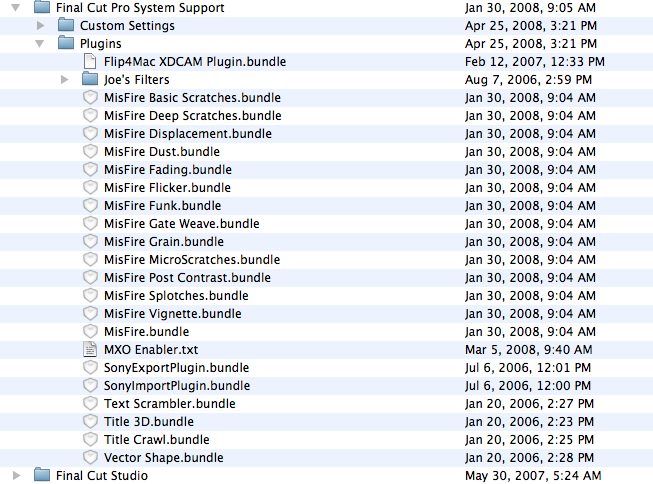Collapse the Final Cut Pro System Support folder

point(17,8)
